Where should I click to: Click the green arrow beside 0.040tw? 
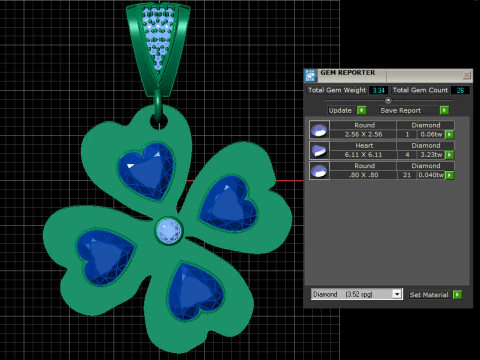click(x=449, y=175)
